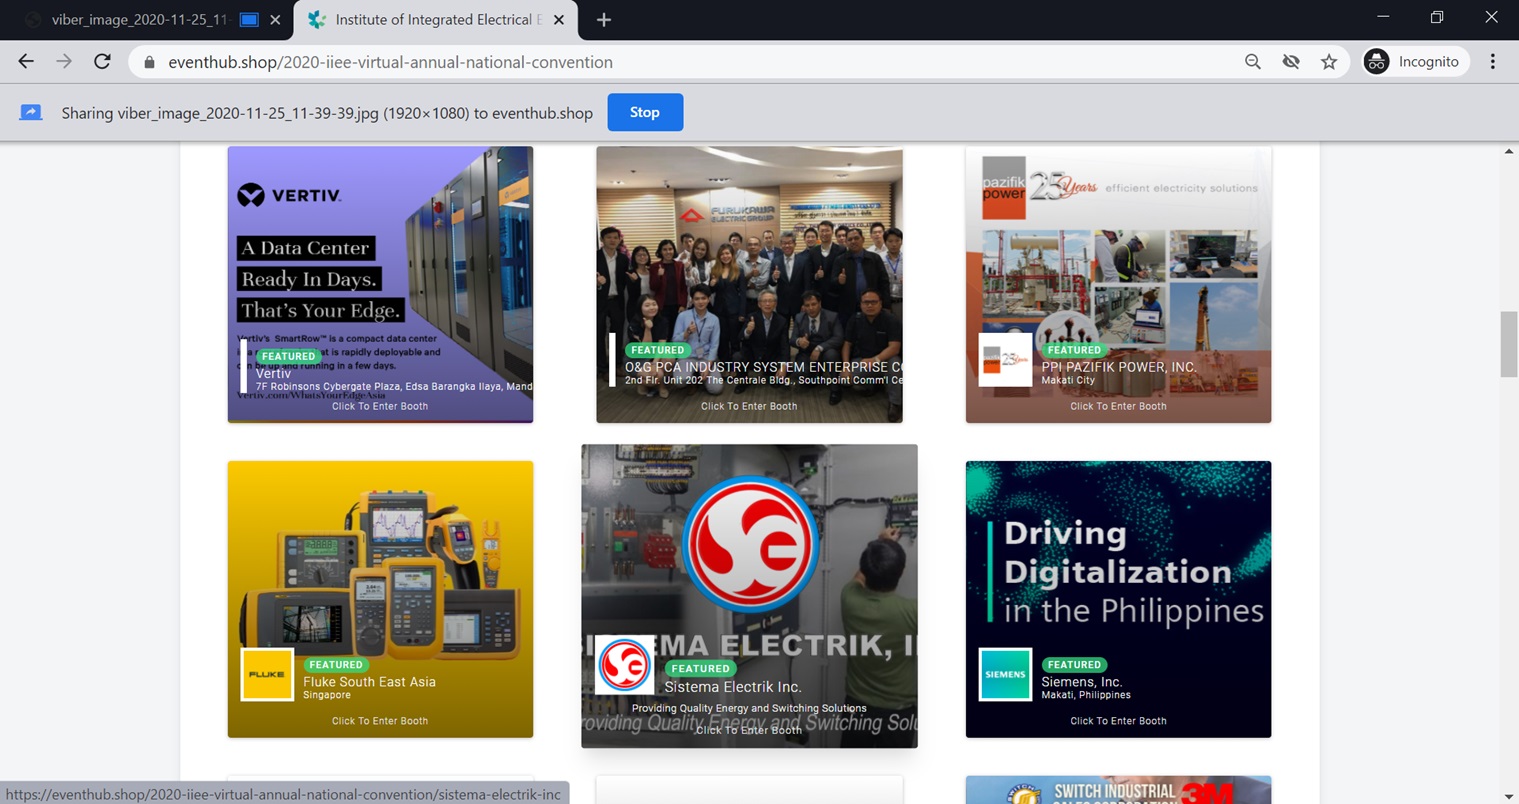Open the PPI Pazifik Power booth card
The width and height of the screenshot is (1519, 804).
1118,285
